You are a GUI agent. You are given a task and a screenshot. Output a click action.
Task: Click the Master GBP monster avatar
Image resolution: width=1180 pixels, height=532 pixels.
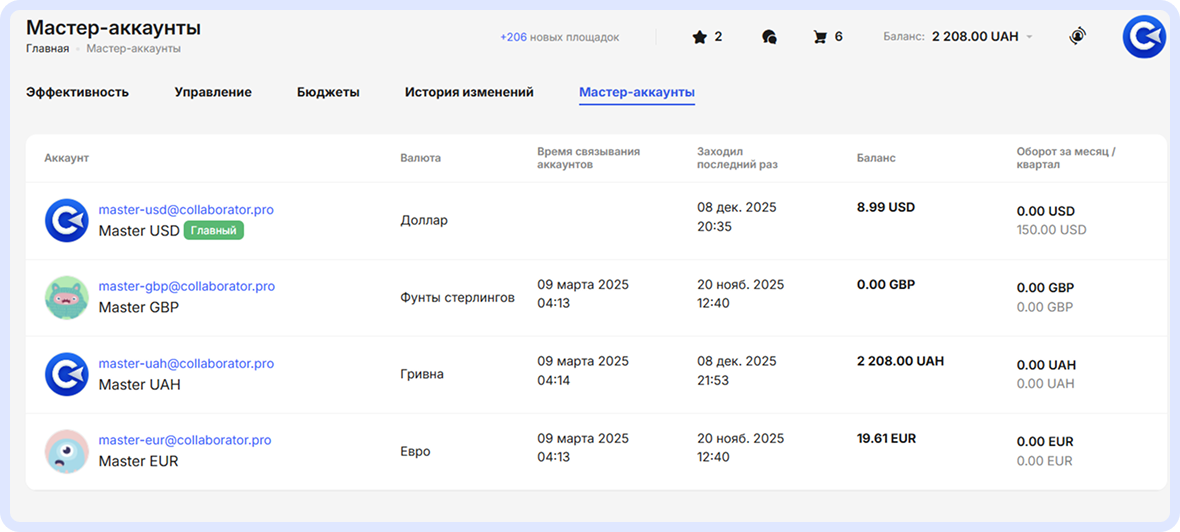coord(67,297)
